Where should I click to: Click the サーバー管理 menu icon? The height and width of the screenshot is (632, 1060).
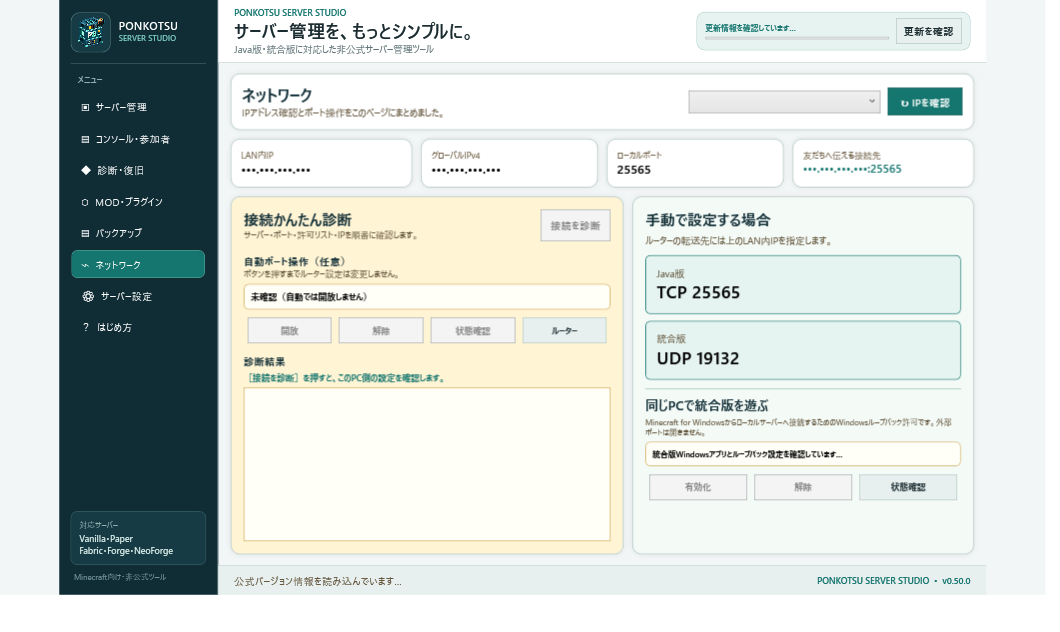click(85, 107)
